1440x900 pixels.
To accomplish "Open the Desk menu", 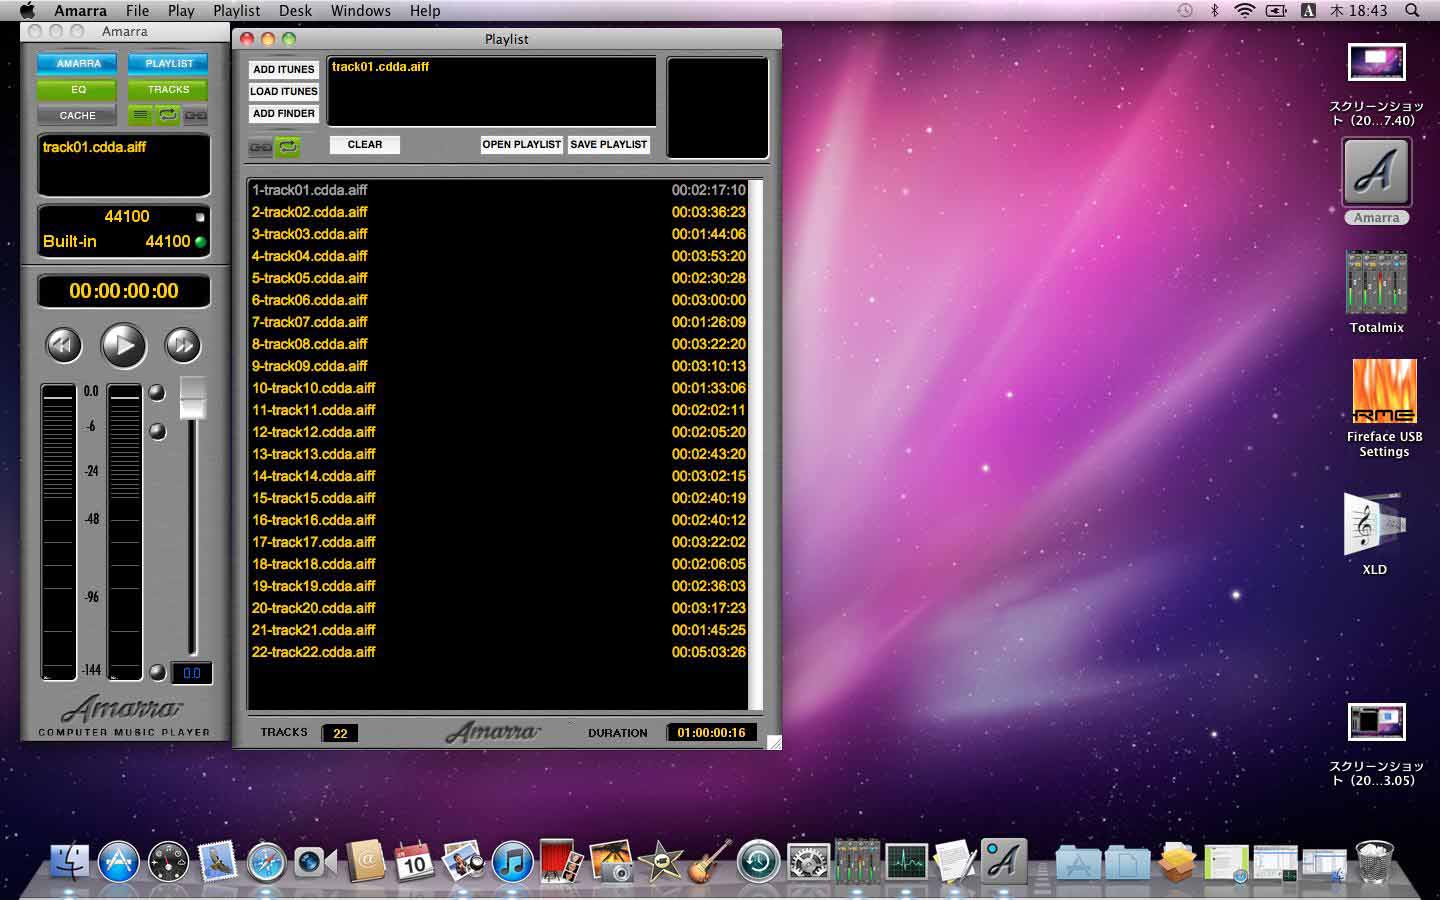I will coord(295,10).
